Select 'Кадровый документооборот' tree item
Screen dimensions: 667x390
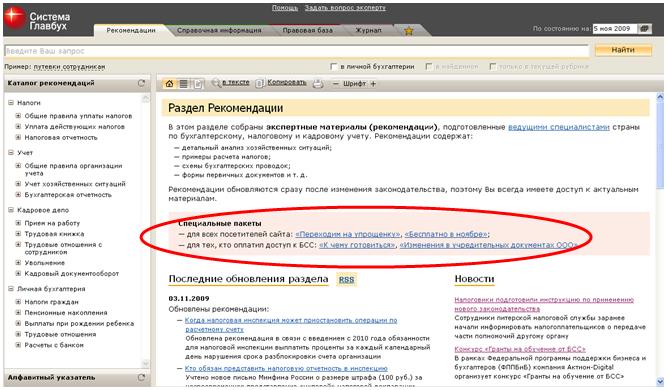pyautogui.click(x=71, y=273)
